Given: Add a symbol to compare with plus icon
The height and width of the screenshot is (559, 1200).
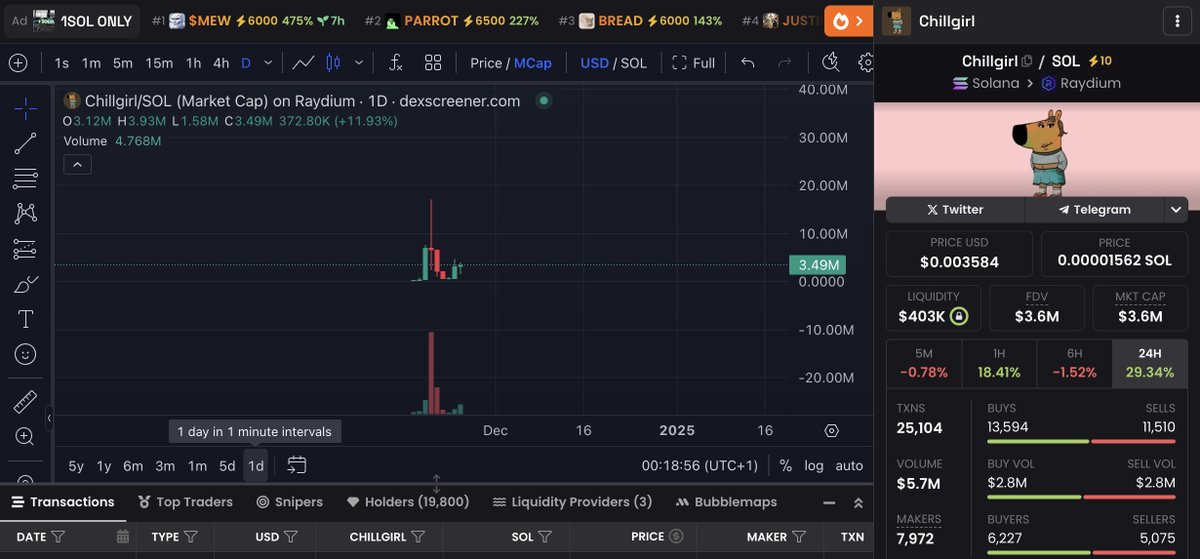Looking at the screenshot, I should point(18,63).
